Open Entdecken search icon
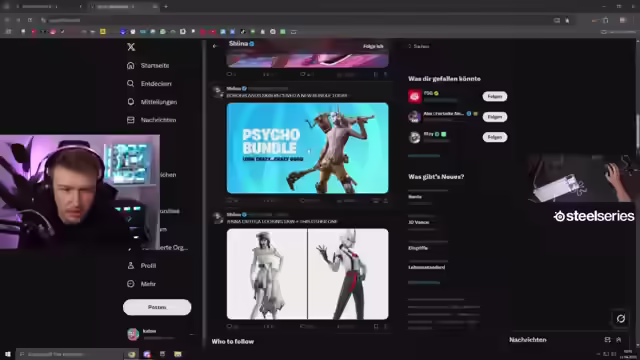Screen dimensions: 640x360 coord(131,83)
